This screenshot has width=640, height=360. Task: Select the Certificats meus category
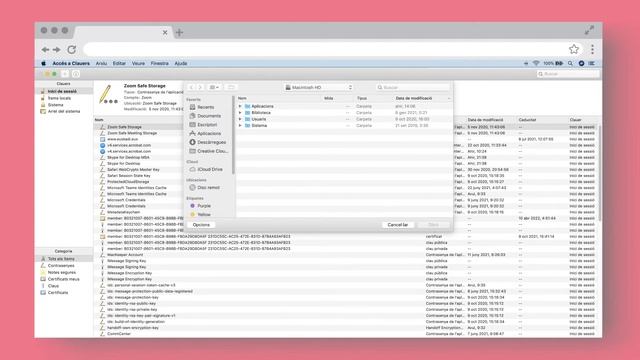coord(64,279)
